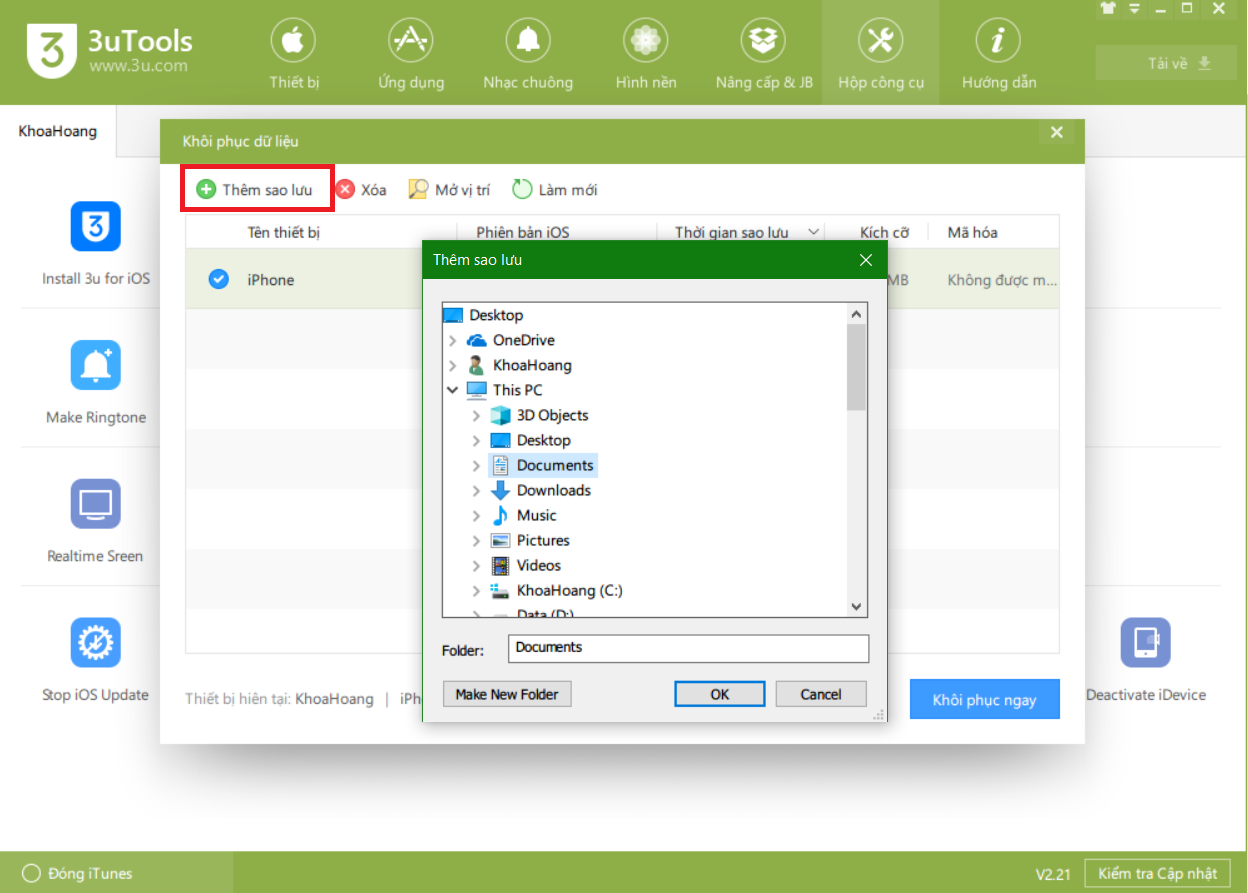Click Install 3u for iOS icon
1248x893 pixels.
click(x=96, y=227)
